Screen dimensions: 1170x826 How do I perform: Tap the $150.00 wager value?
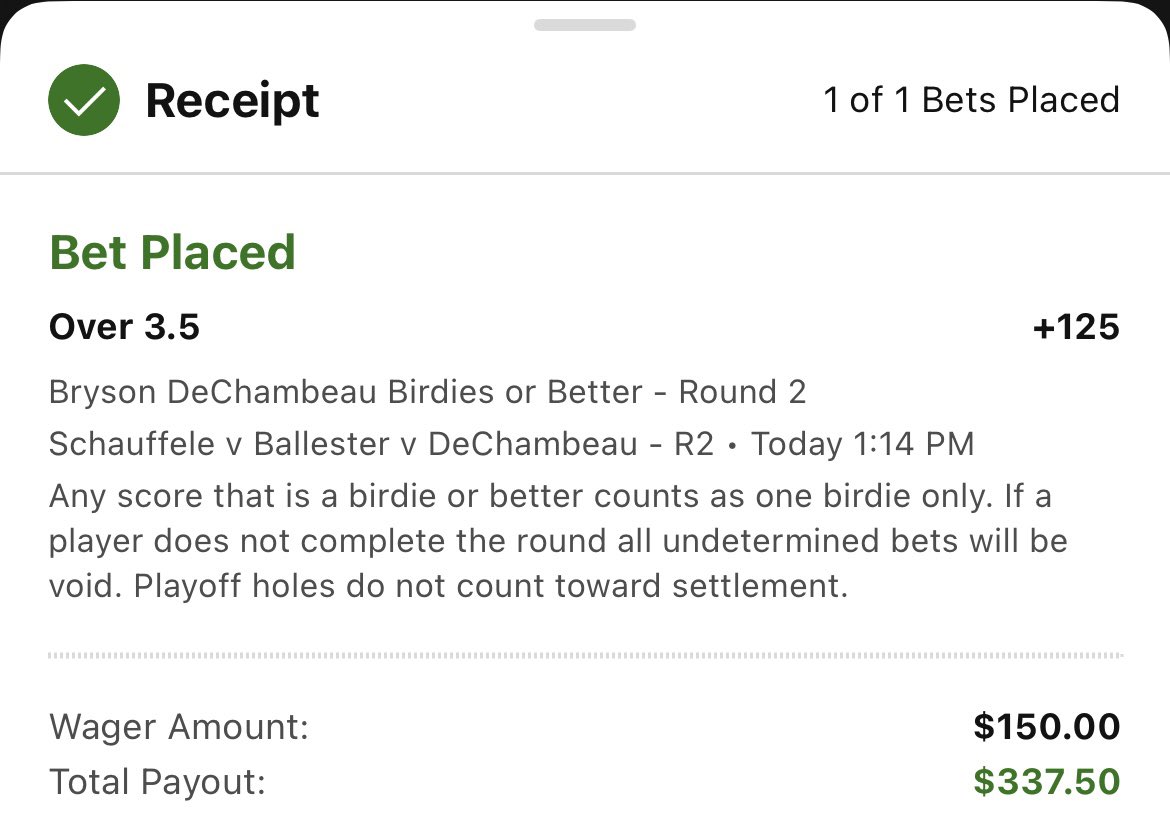coord(1047,727)
